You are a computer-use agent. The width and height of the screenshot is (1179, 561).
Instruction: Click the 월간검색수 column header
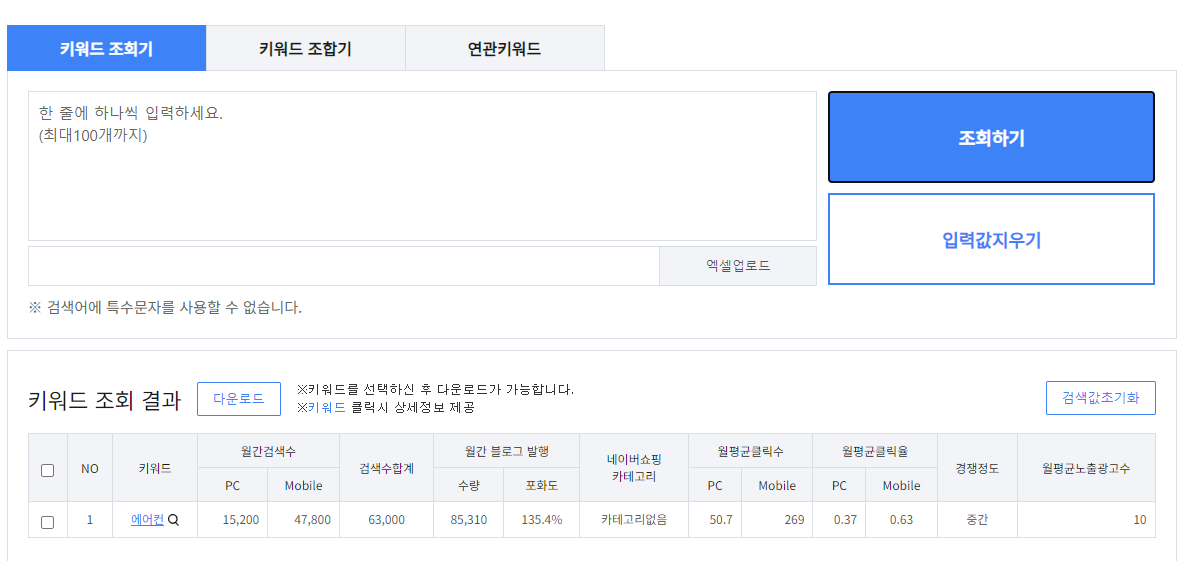[x=268, y=451]
